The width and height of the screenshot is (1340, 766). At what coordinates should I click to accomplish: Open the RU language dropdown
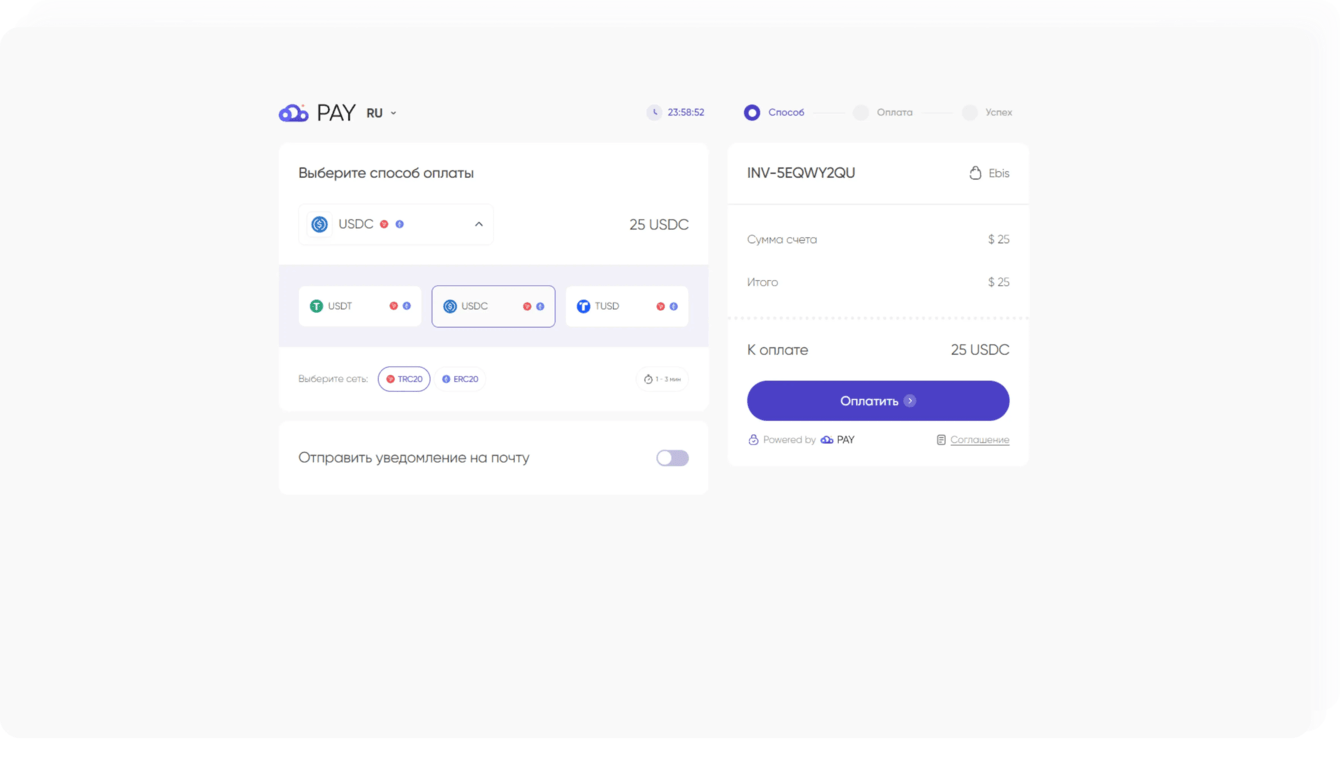pyautogui.click(x=381, y=113)
